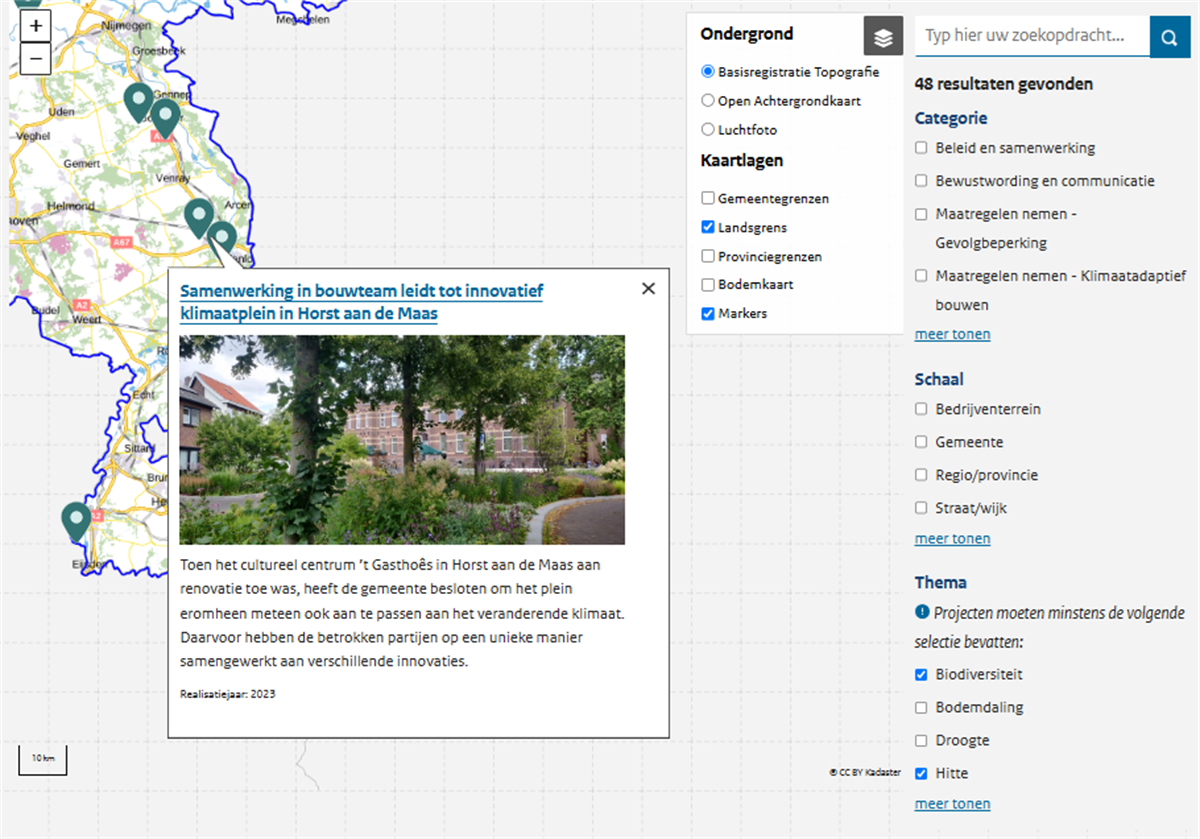1200x839 pixels.
Task: Click the map marker near Gennep
Action: [x=165, y=117]
